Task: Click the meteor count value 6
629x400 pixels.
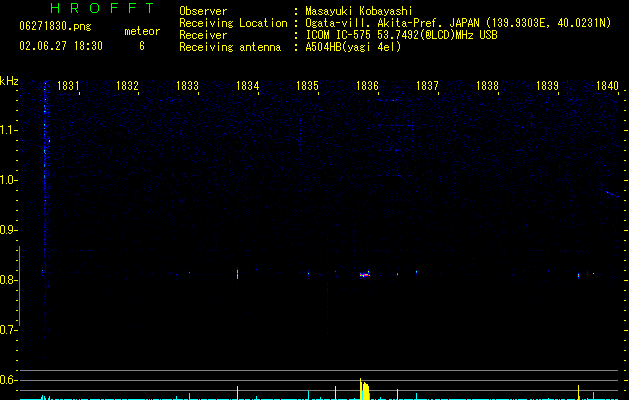Action: pos(142,46)
